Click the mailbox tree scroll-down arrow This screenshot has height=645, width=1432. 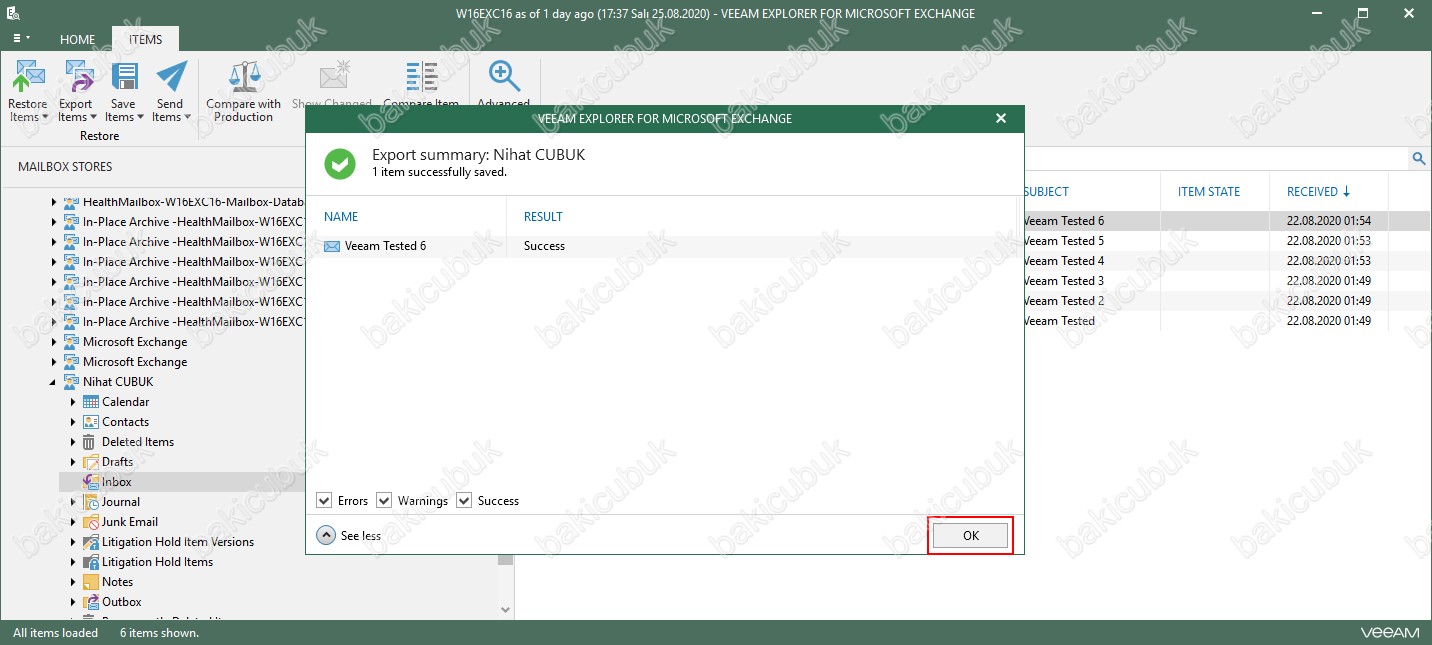pyautogui.click(x=505, y=609)
